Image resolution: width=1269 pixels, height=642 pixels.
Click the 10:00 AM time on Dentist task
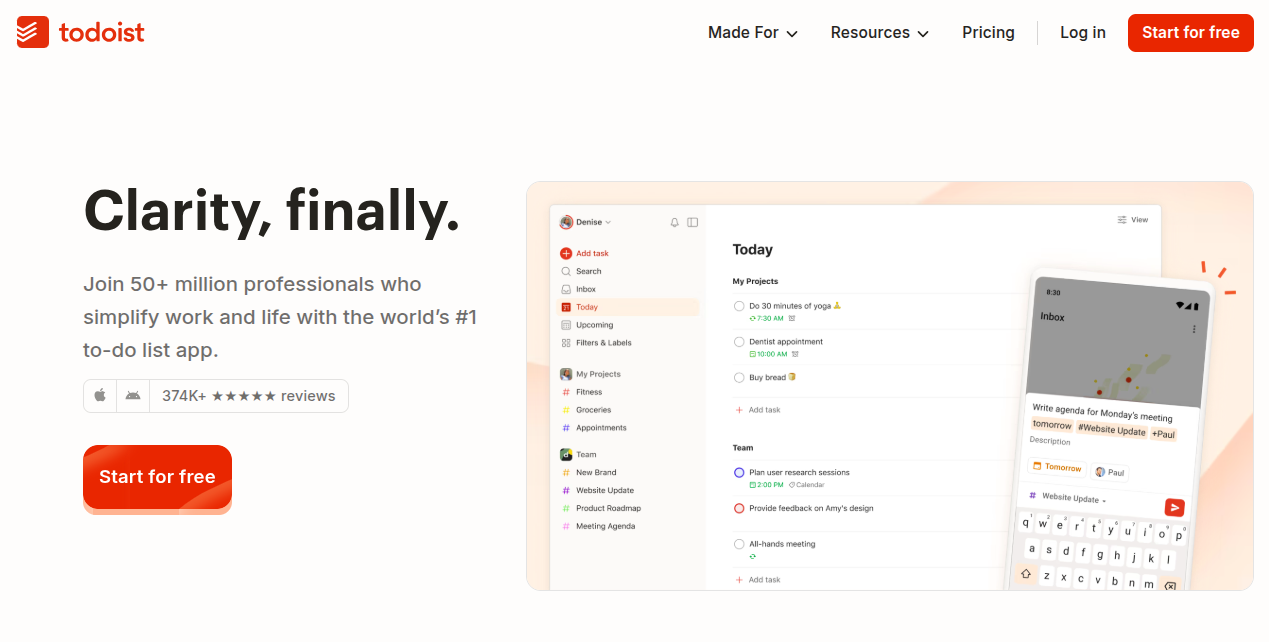point(768,354)
